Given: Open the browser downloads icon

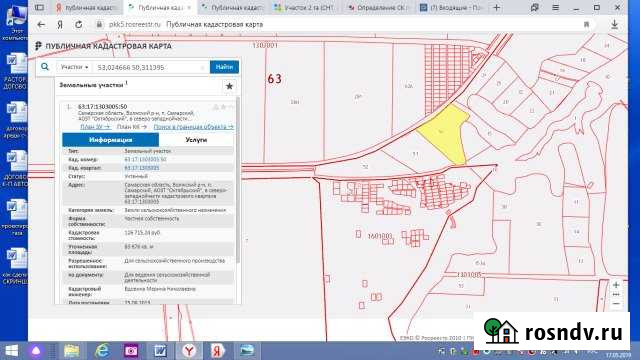Looking at the screenshot, I should 614,24.
